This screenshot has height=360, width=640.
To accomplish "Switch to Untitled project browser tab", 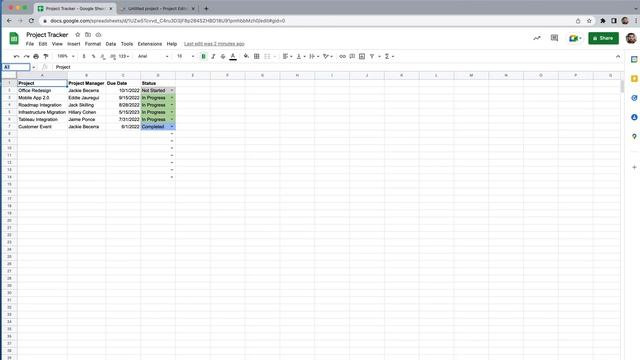I will [x=157, y=8].
